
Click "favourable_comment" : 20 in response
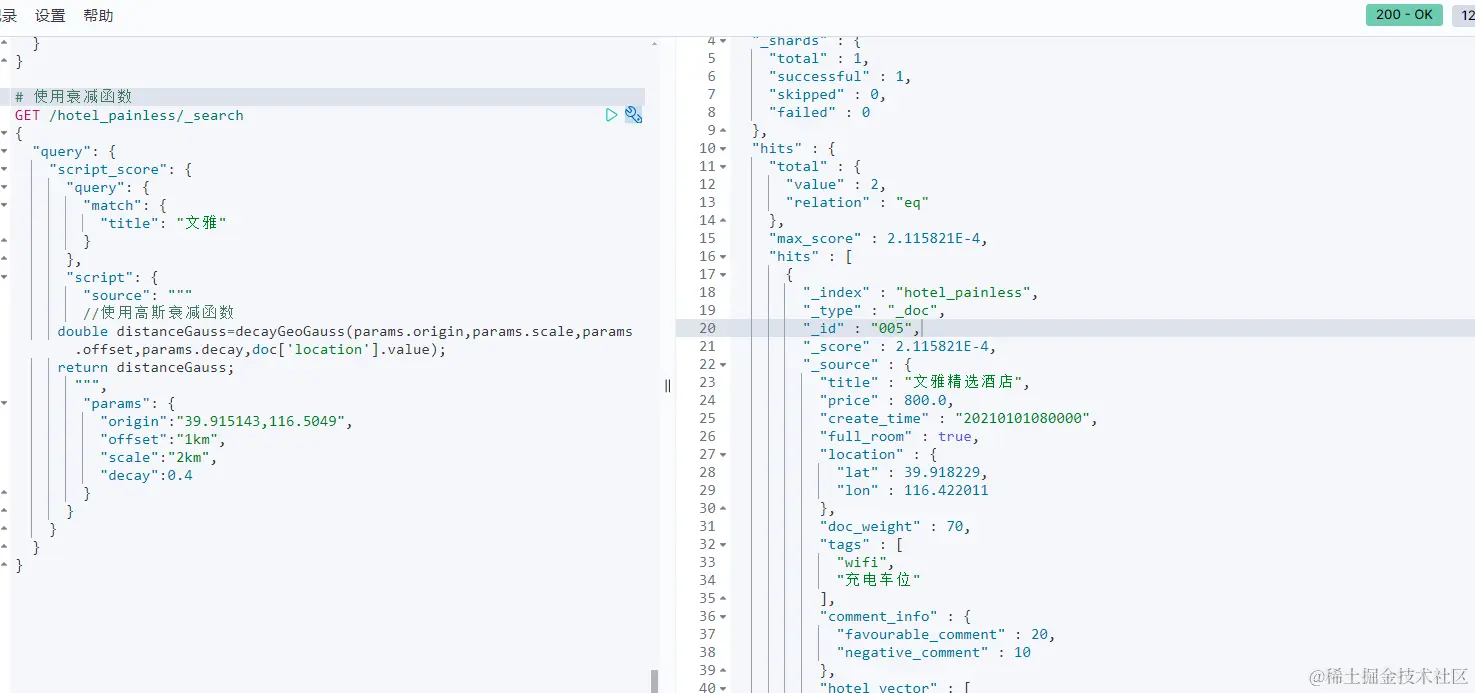945,634
